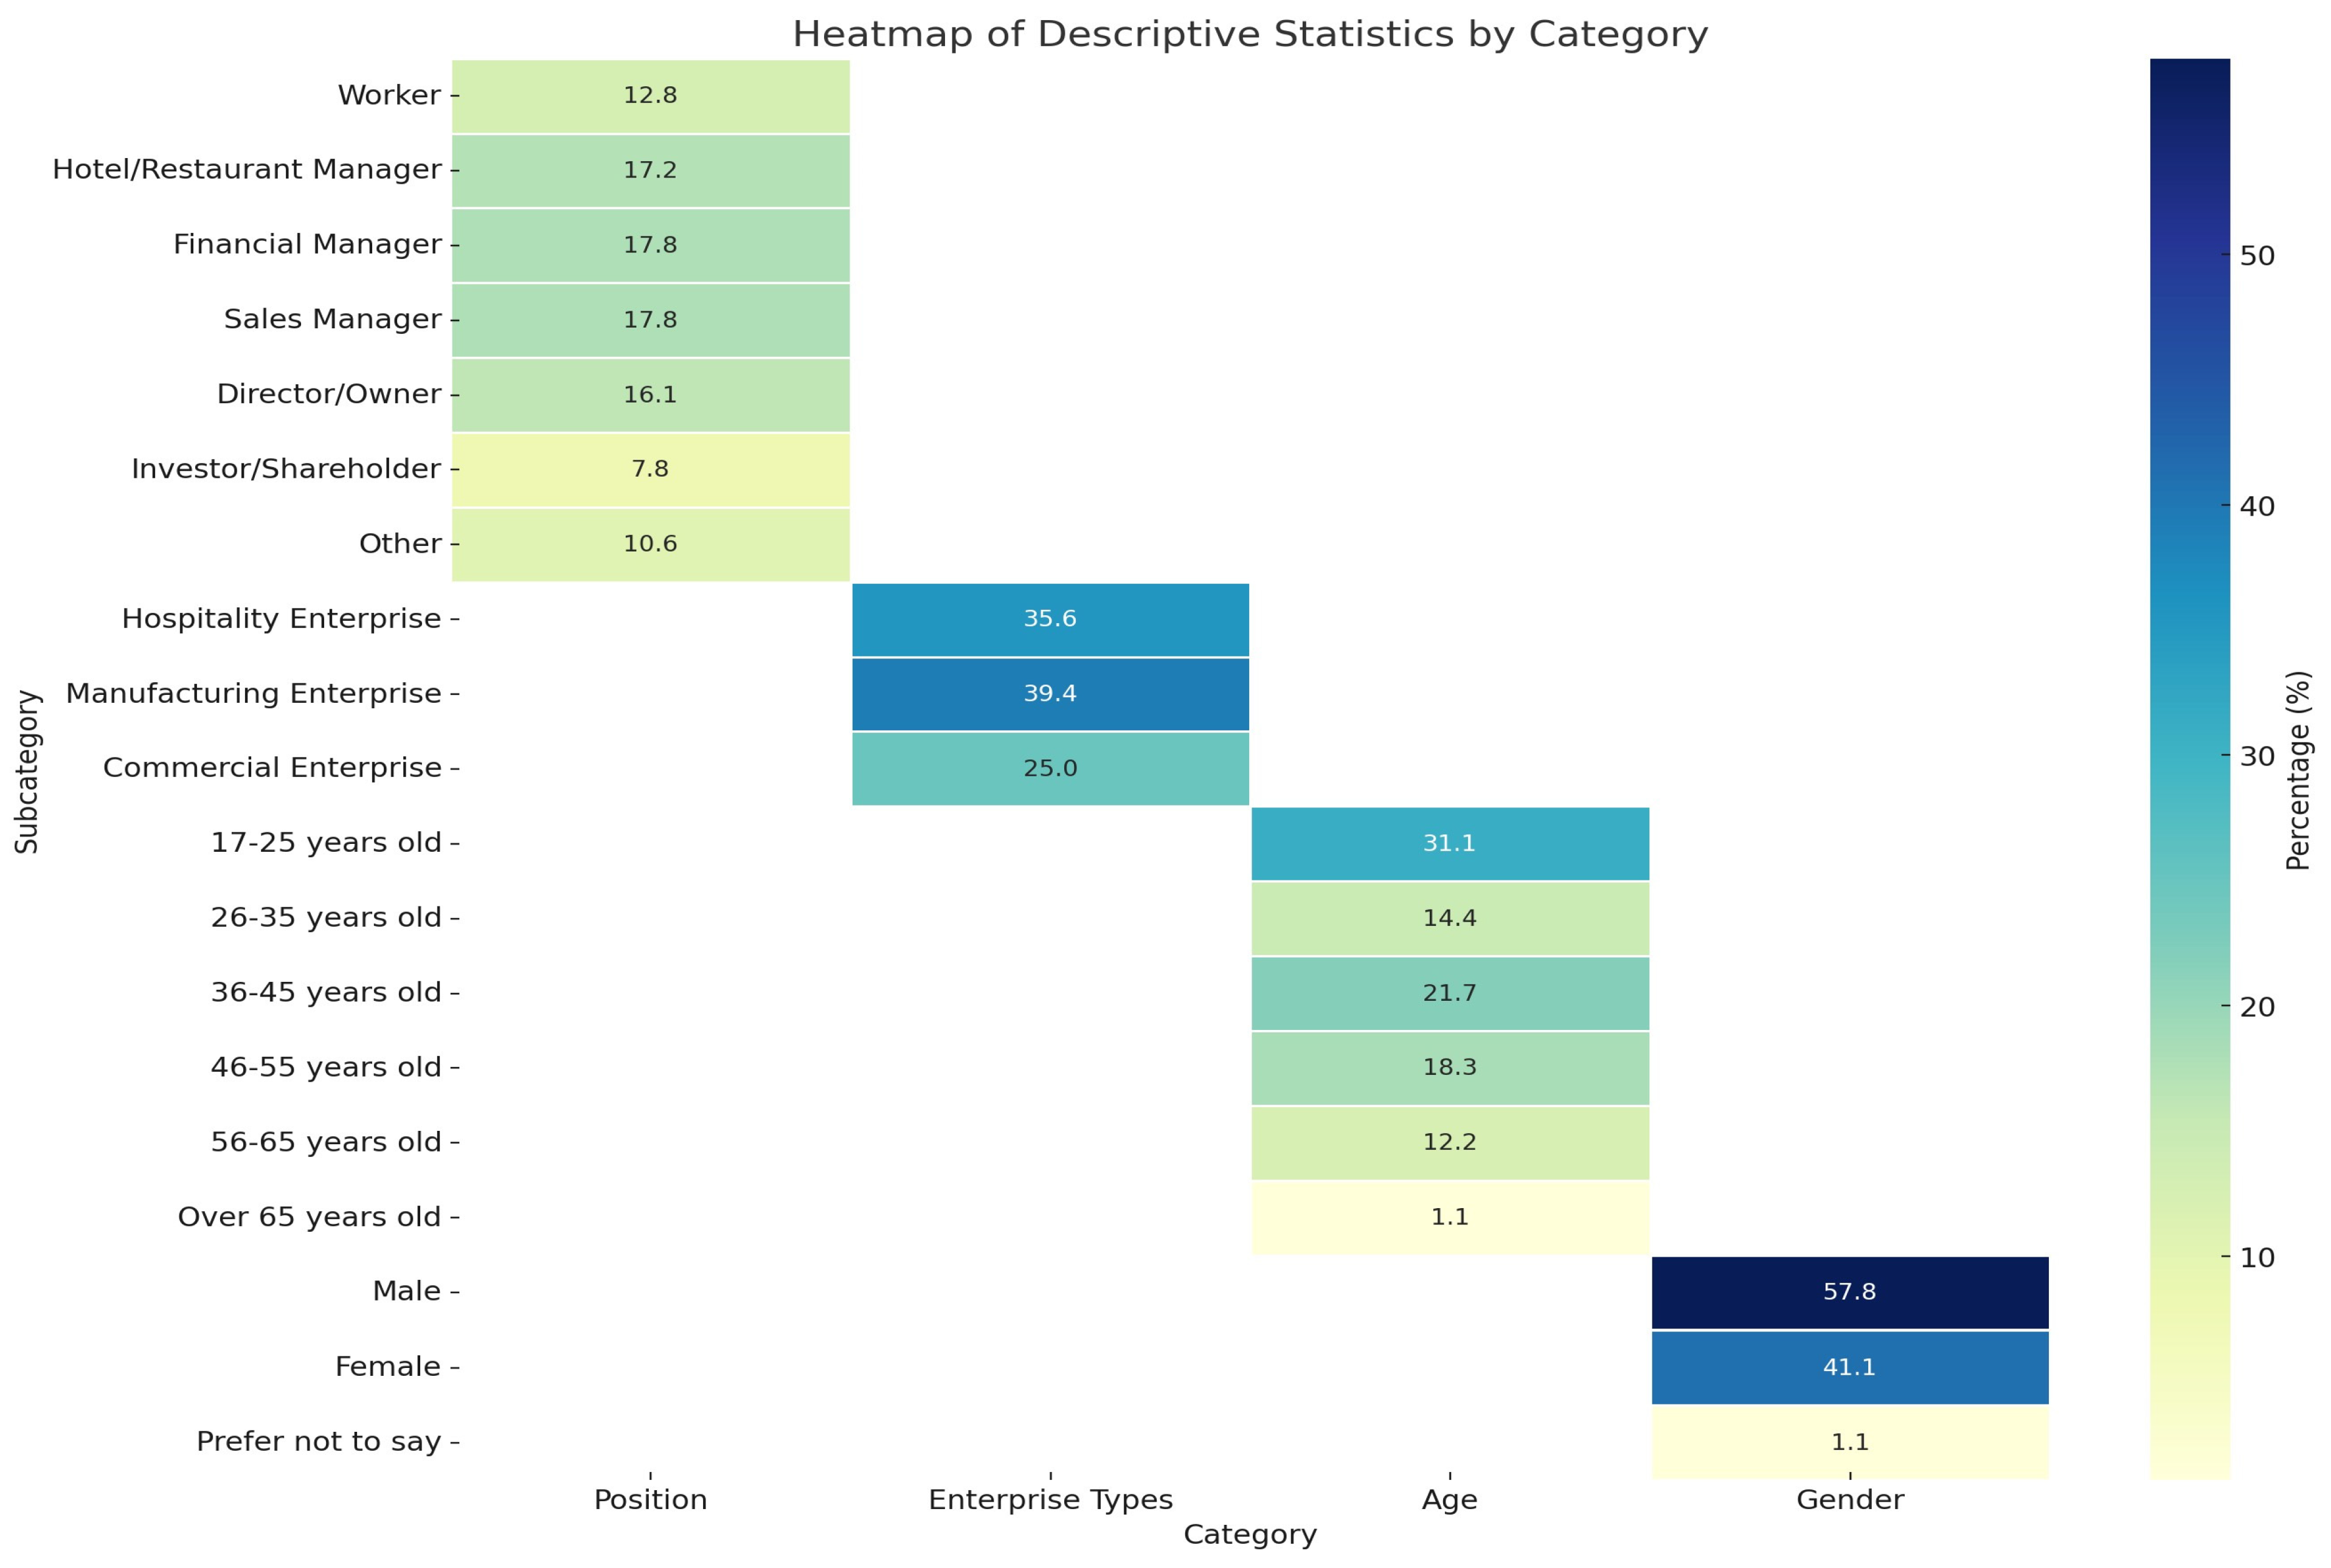Click the Worker 12.8 cell
The height and width of the screenshot is (1568, 2331).
coord(650,96)
